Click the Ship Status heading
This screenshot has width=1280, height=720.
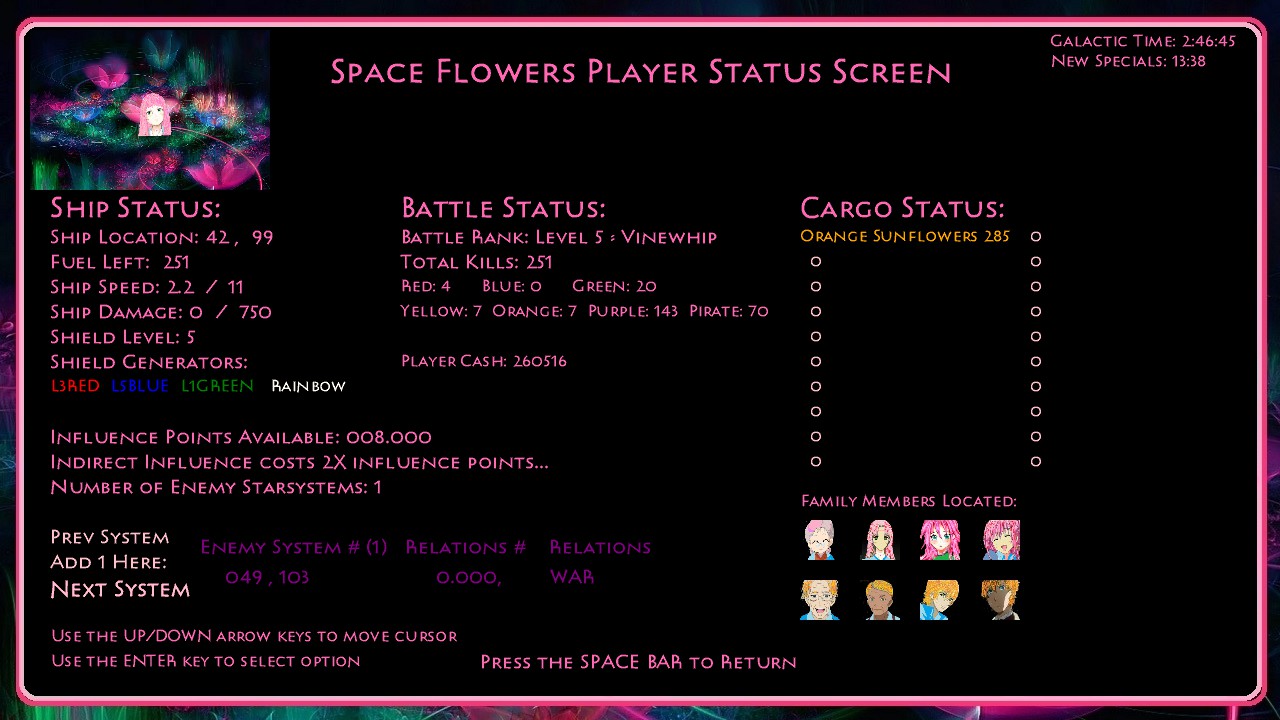tap(135, 208)
